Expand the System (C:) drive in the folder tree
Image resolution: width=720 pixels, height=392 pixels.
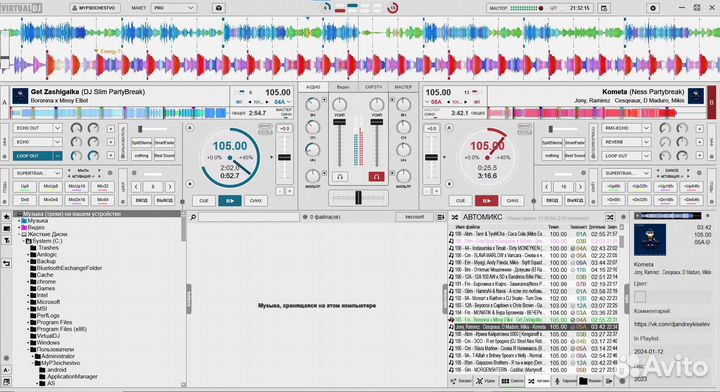pyautogui.click(x=24, y=241)
